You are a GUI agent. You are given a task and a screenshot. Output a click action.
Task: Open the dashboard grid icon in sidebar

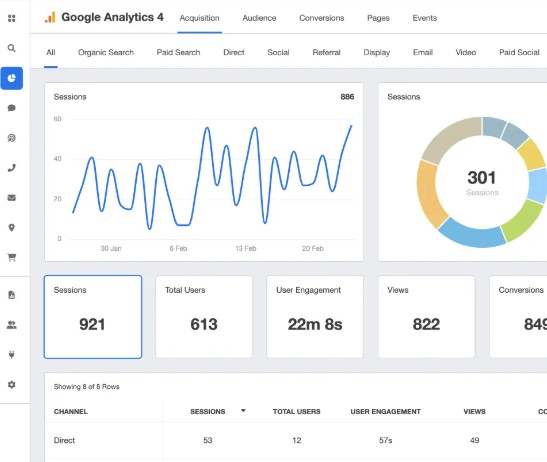[x=12, y=18]
